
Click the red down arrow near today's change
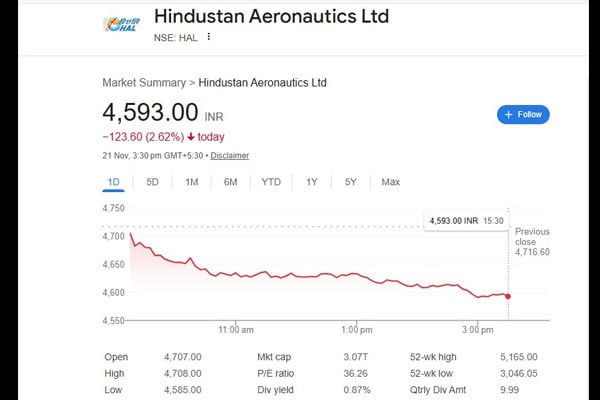point(190,137)
